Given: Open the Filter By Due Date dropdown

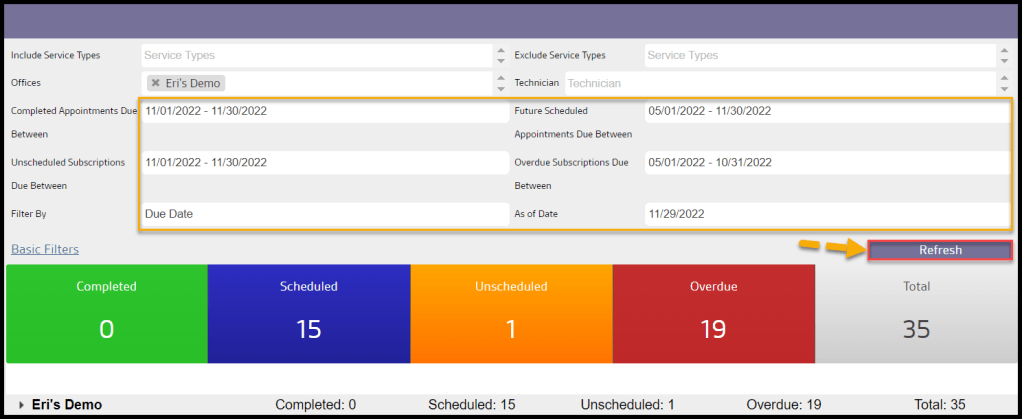Looking at the screenshot, I should (325, 214).
